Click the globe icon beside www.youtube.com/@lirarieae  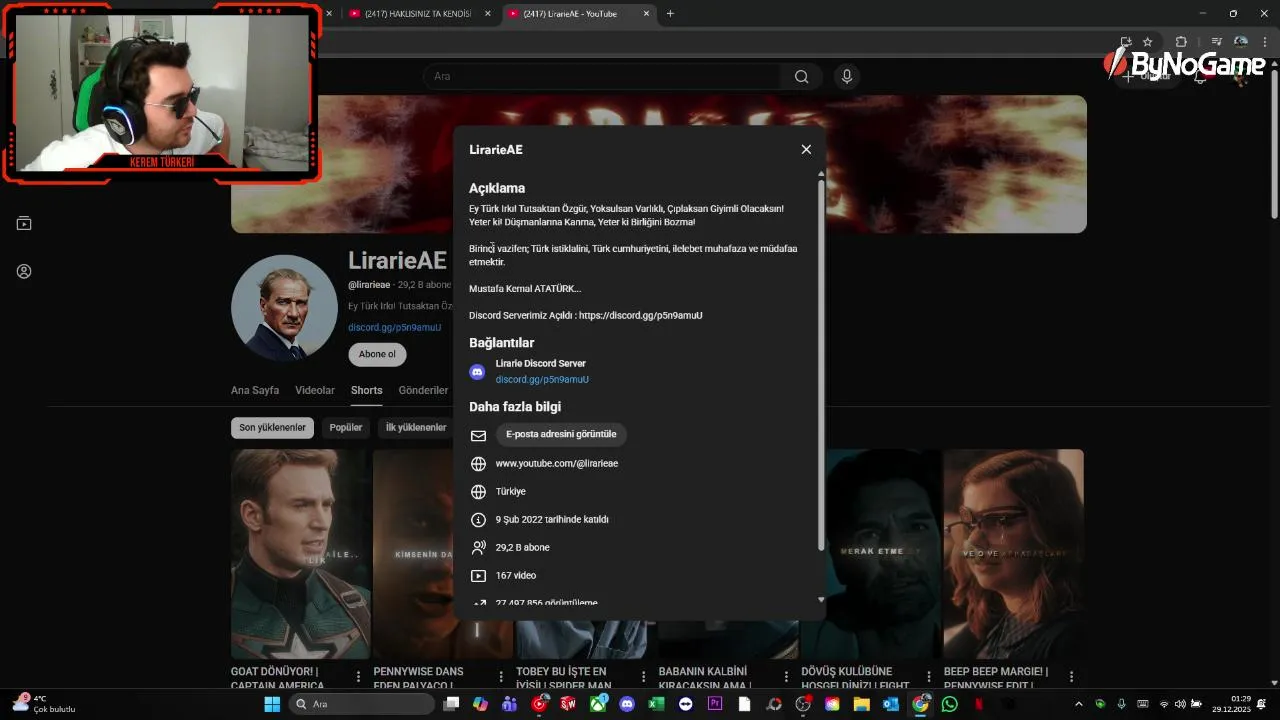478,464
